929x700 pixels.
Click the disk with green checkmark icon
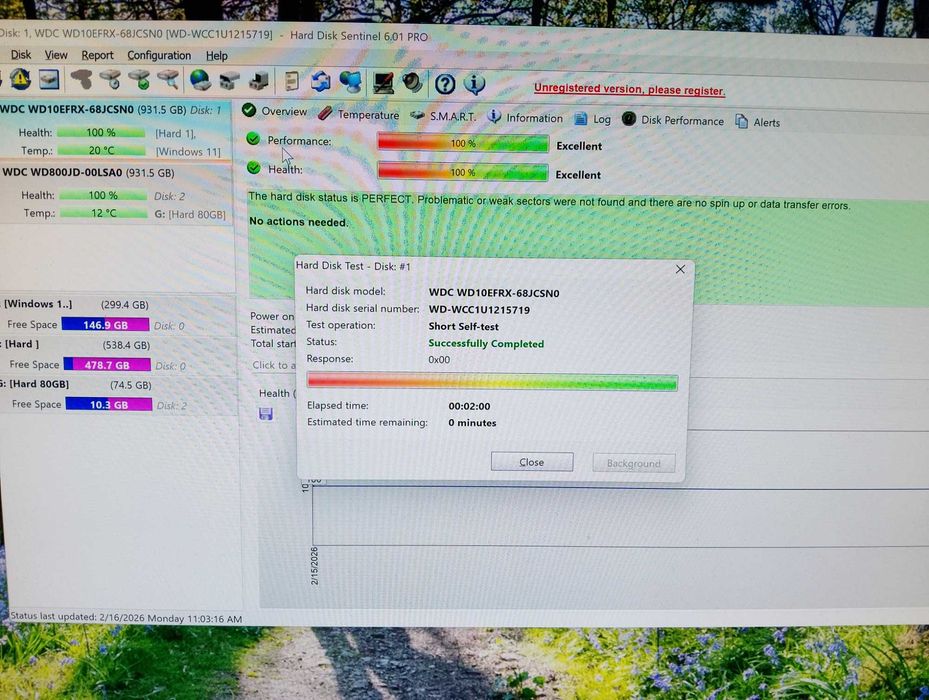(x=140, y=79)
